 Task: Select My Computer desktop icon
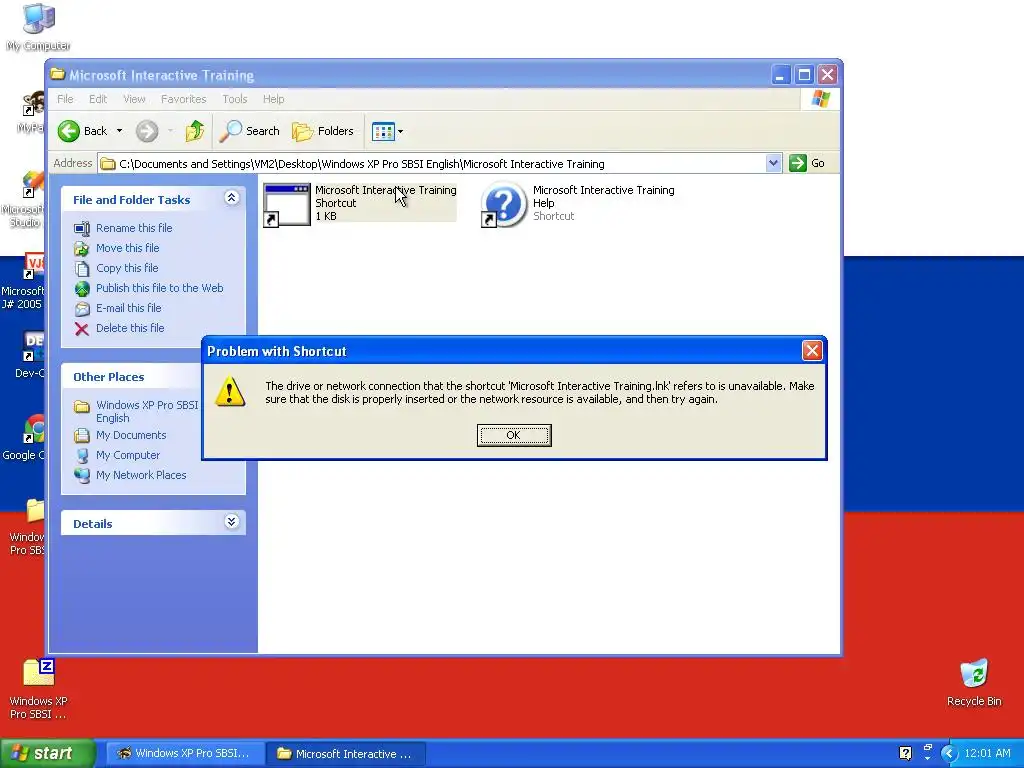[39, 27]
